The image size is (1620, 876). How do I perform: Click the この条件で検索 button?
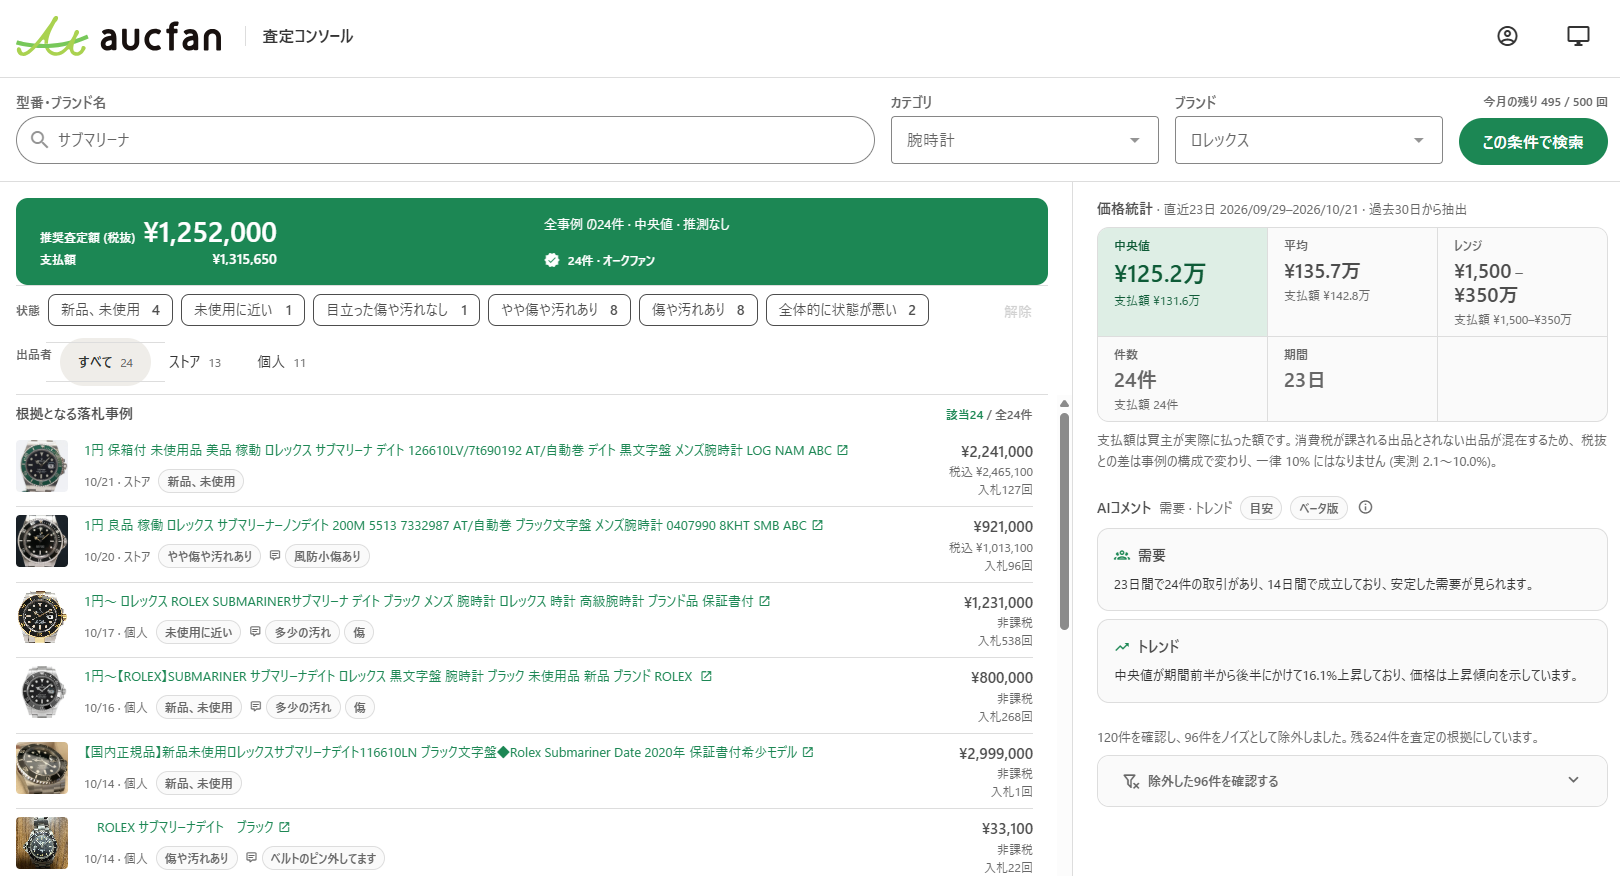tap(1533, 142)
